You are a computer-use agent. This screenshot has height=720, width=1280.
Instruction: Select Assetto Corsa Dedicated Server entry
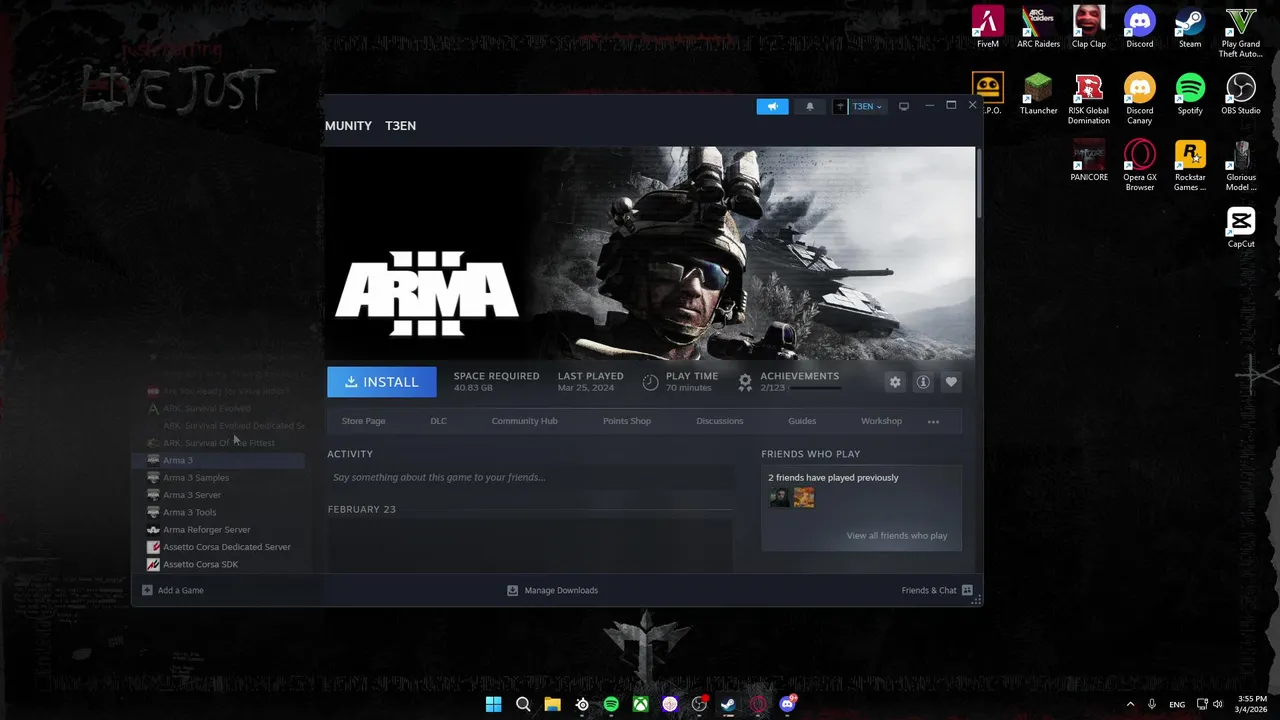pos(218,547)
